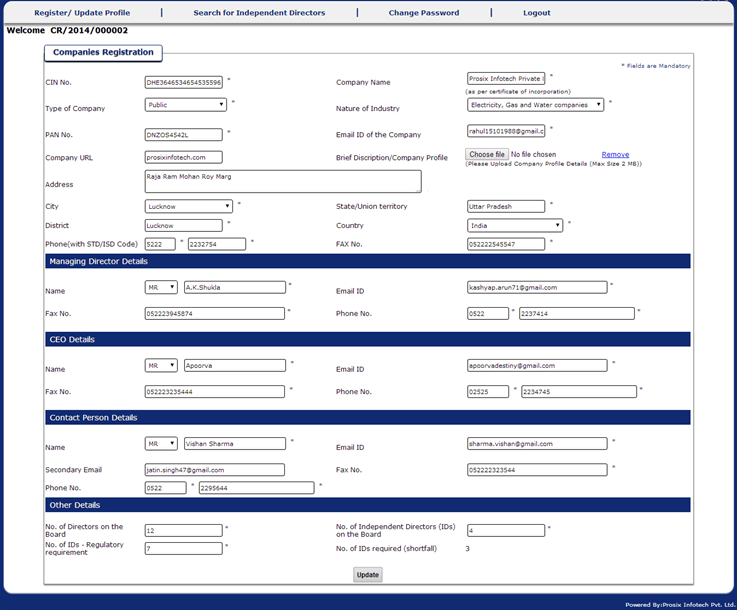
Task: Open the Type of Company dropdown
Action: point(186,105)
